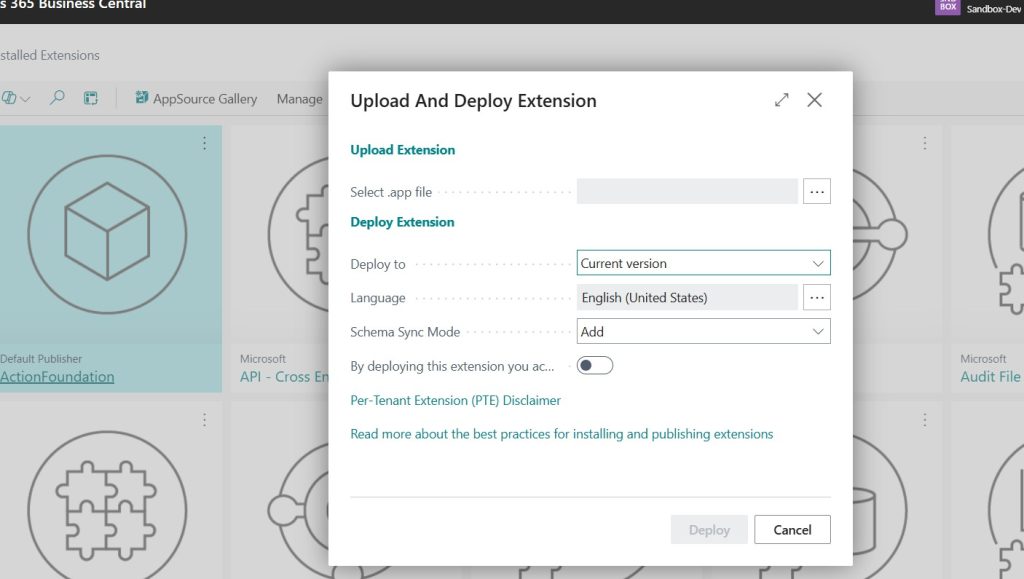Close the Upload And Deploy Extension dialog
The width and height of the screenshot is (1024, 579).
tap(814, 100)
